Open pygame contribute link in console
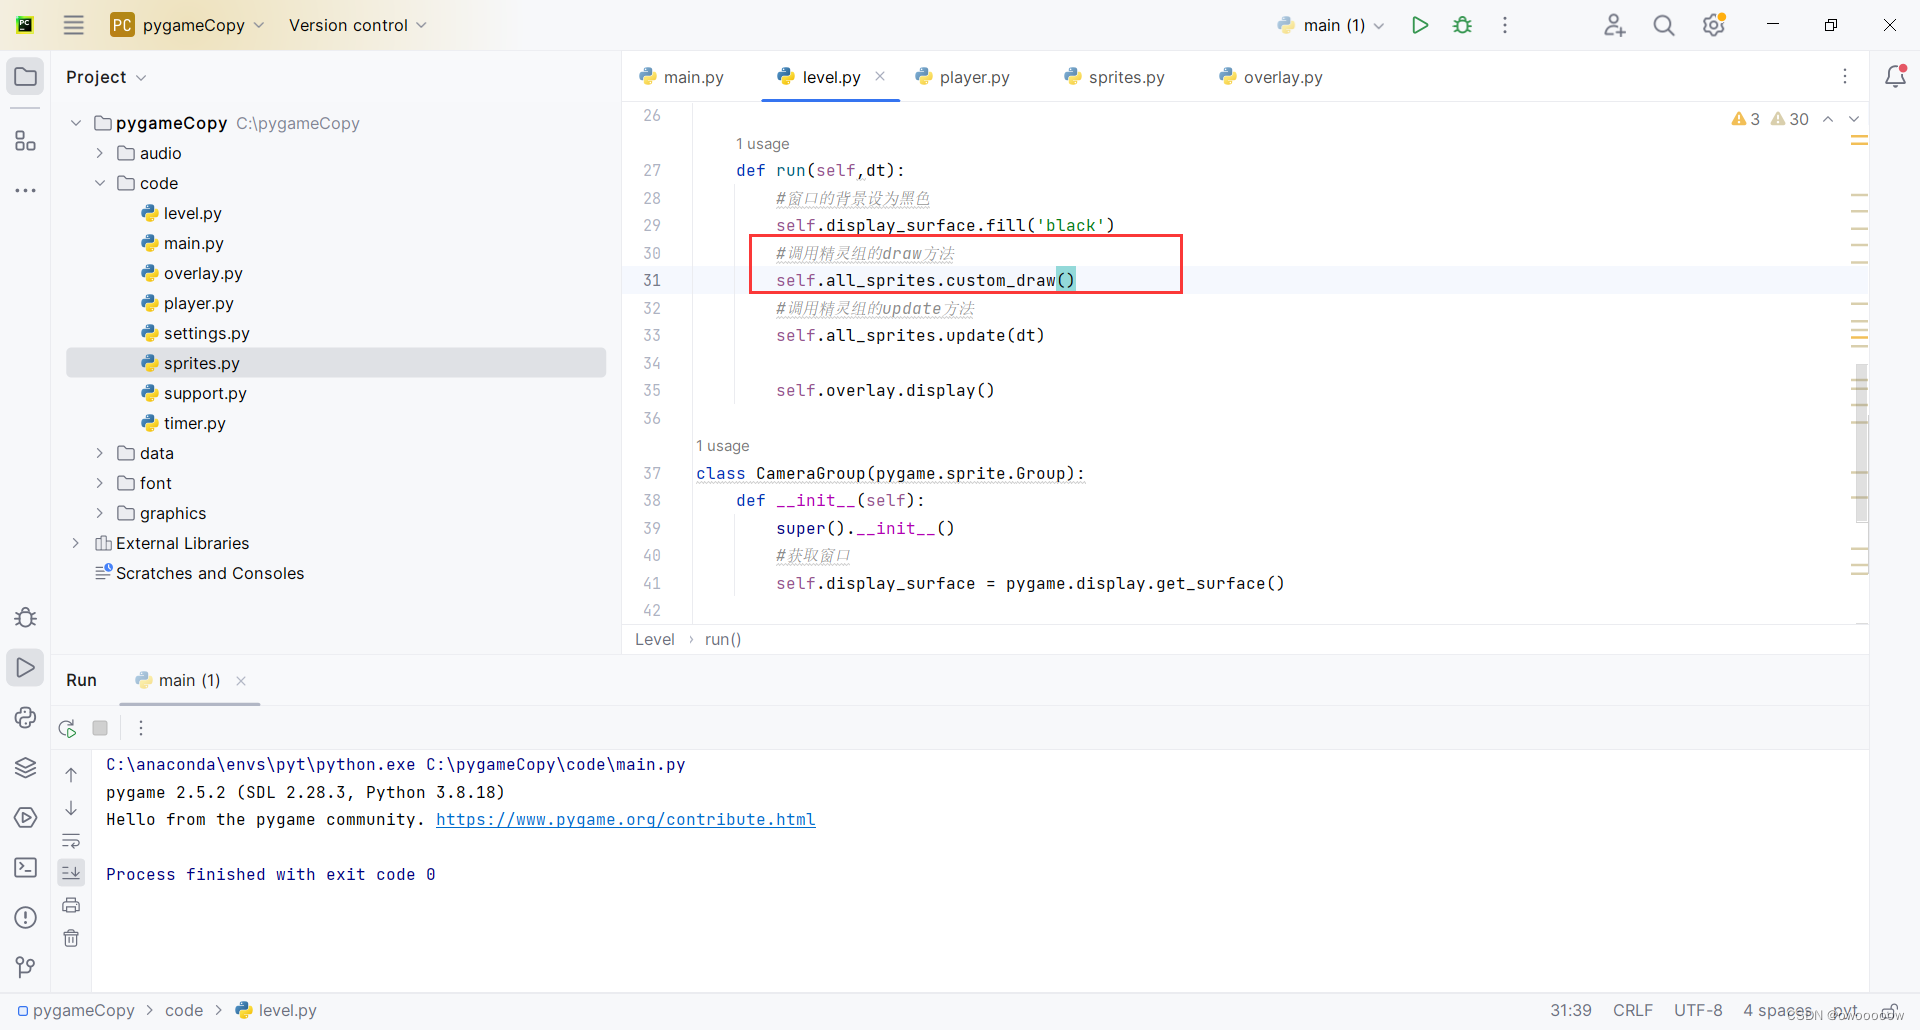 point(626,819)
